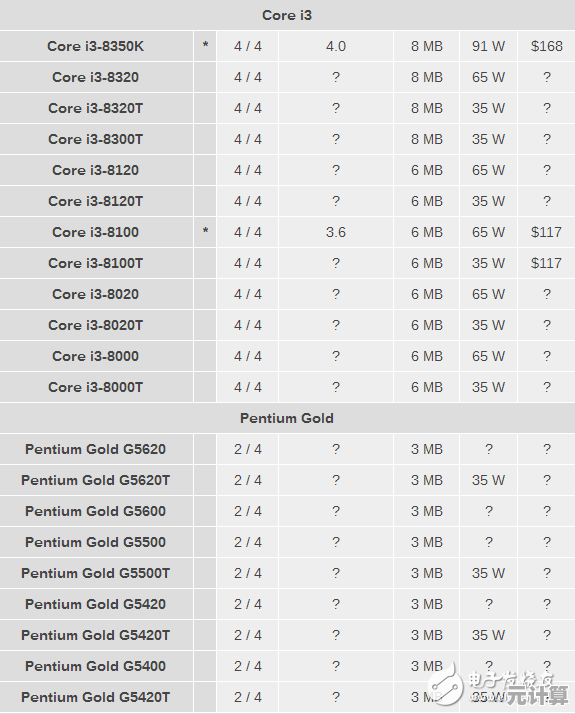Click the watermark logo icon at bottom right
Viewport: 575px width, 714px height.
tap(445, 684)
